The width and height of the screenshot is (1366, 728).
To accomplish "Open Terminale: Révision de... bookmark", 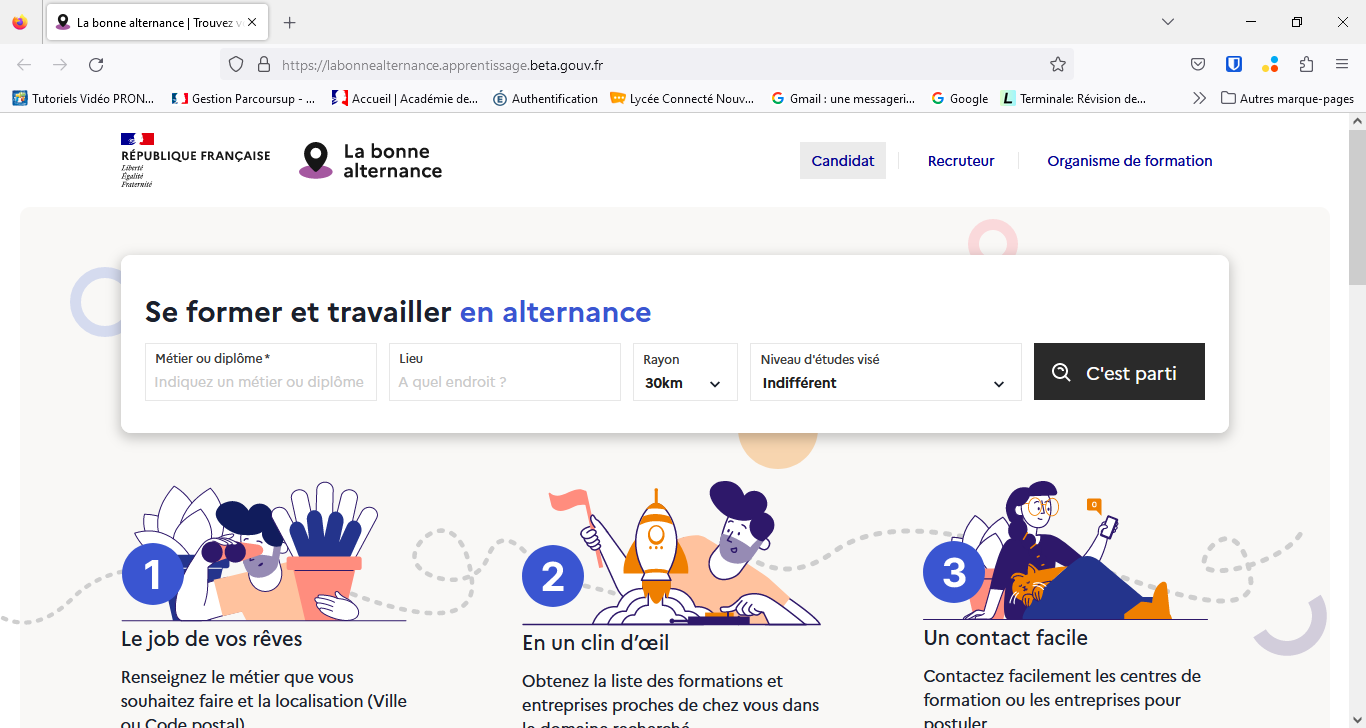I will 1073,99.
